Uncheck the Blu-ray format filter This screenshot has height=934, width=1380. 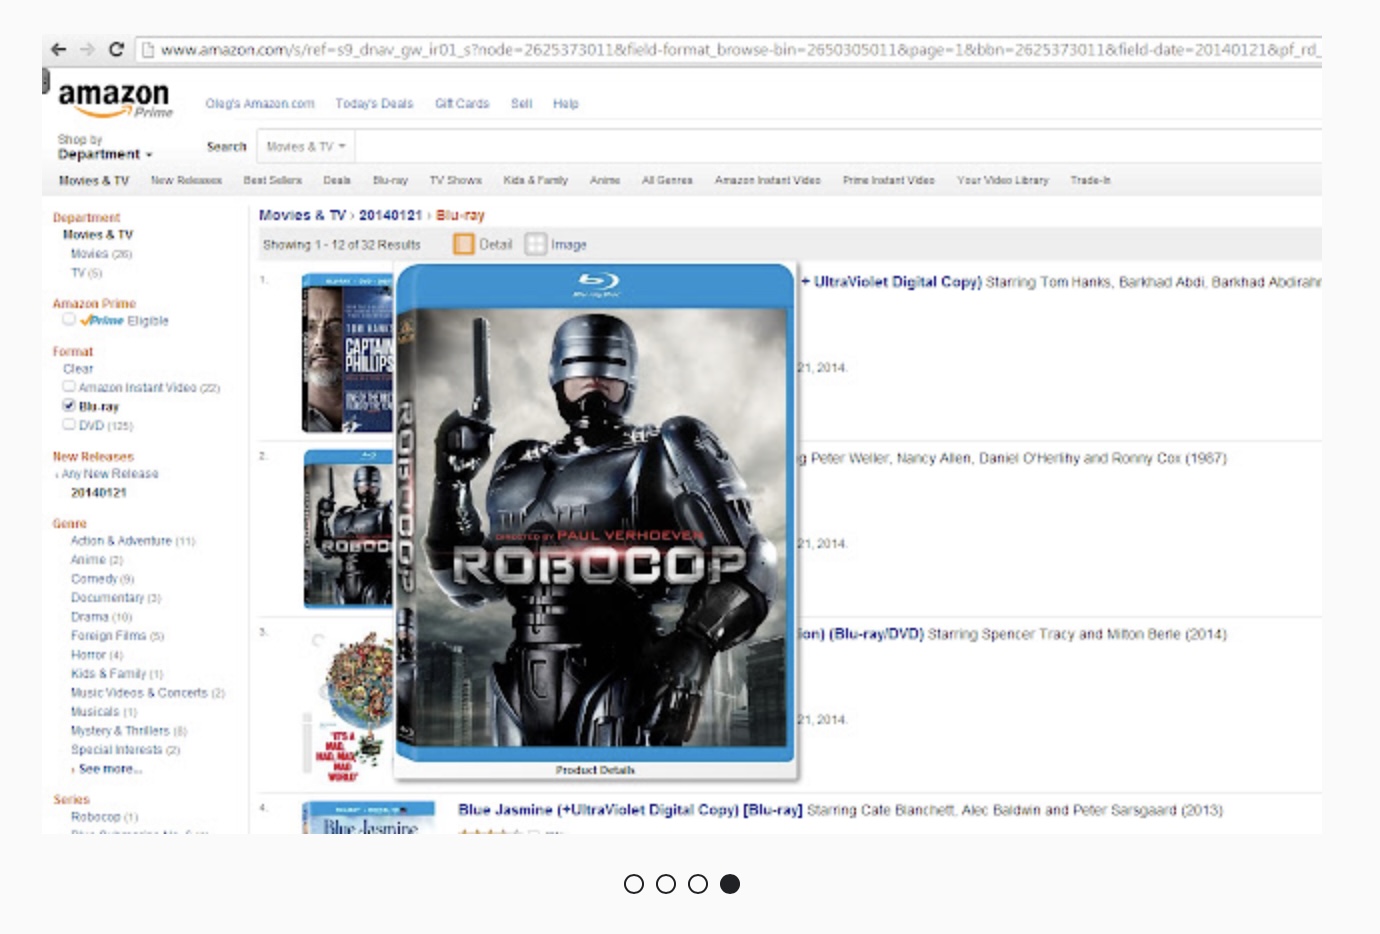[x=69, y=406]
